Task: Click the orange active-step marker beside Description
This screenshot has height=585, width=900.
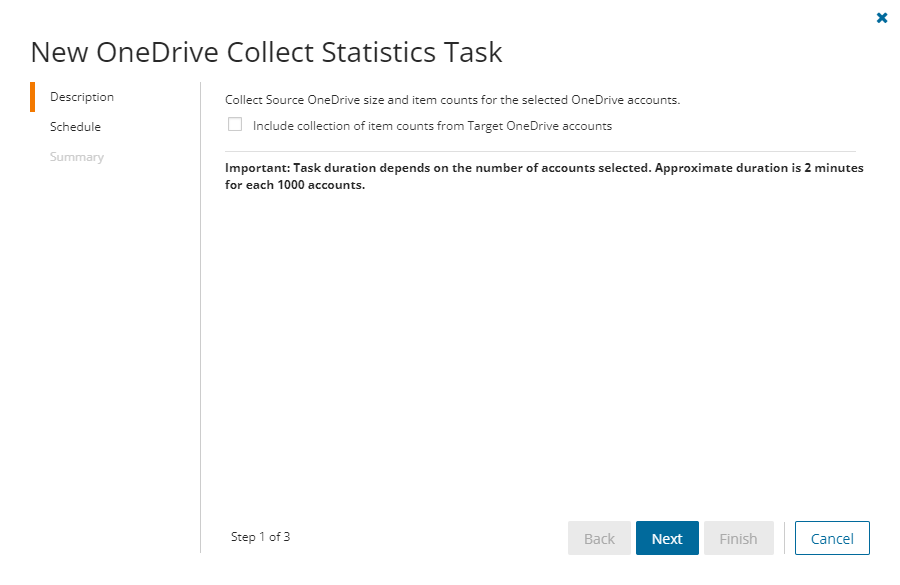Action: tap(33, 97)
